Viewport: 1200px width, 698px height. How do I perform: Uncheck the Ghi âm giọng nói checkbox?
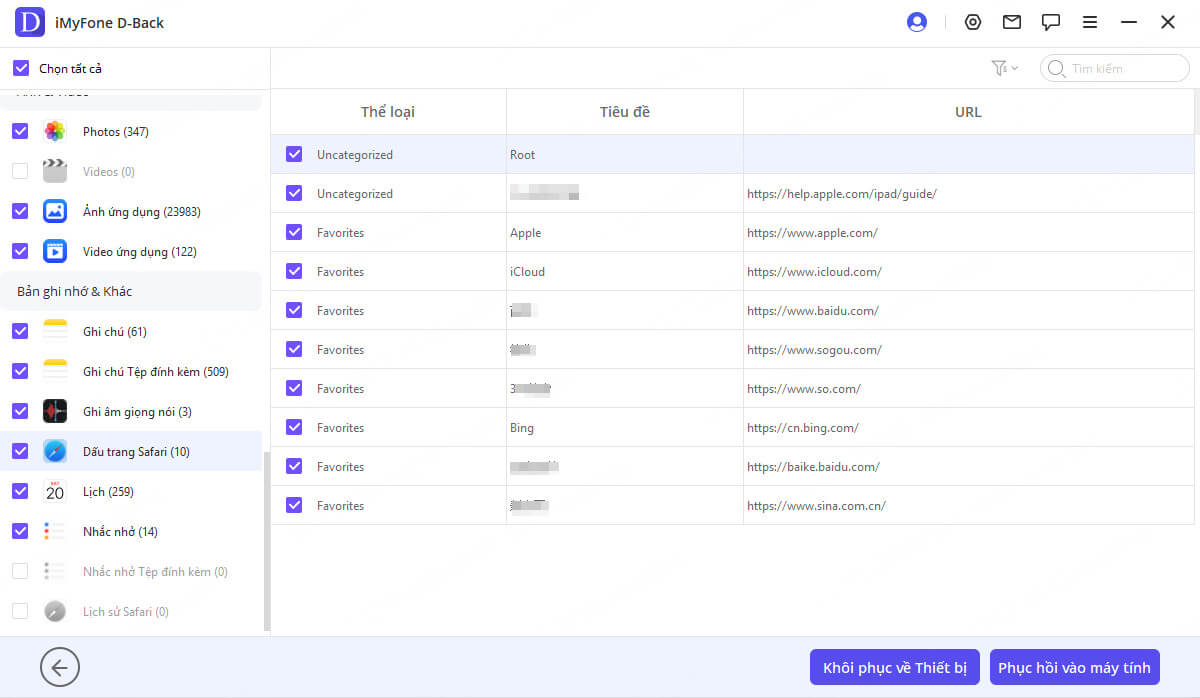coord(20,411)
